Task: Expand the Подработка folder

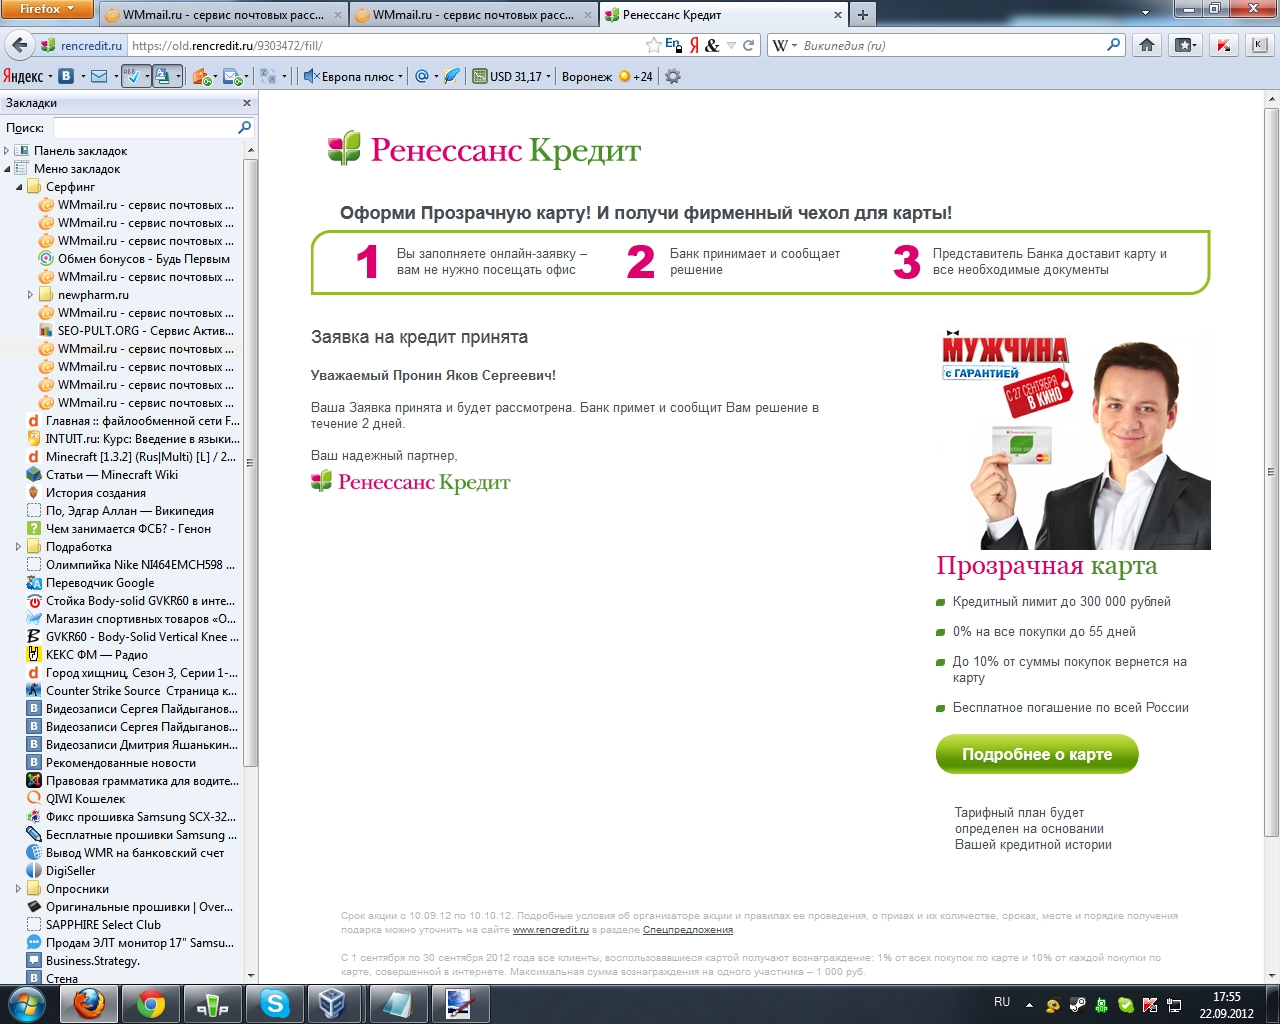Action: [x=19, y=547]
